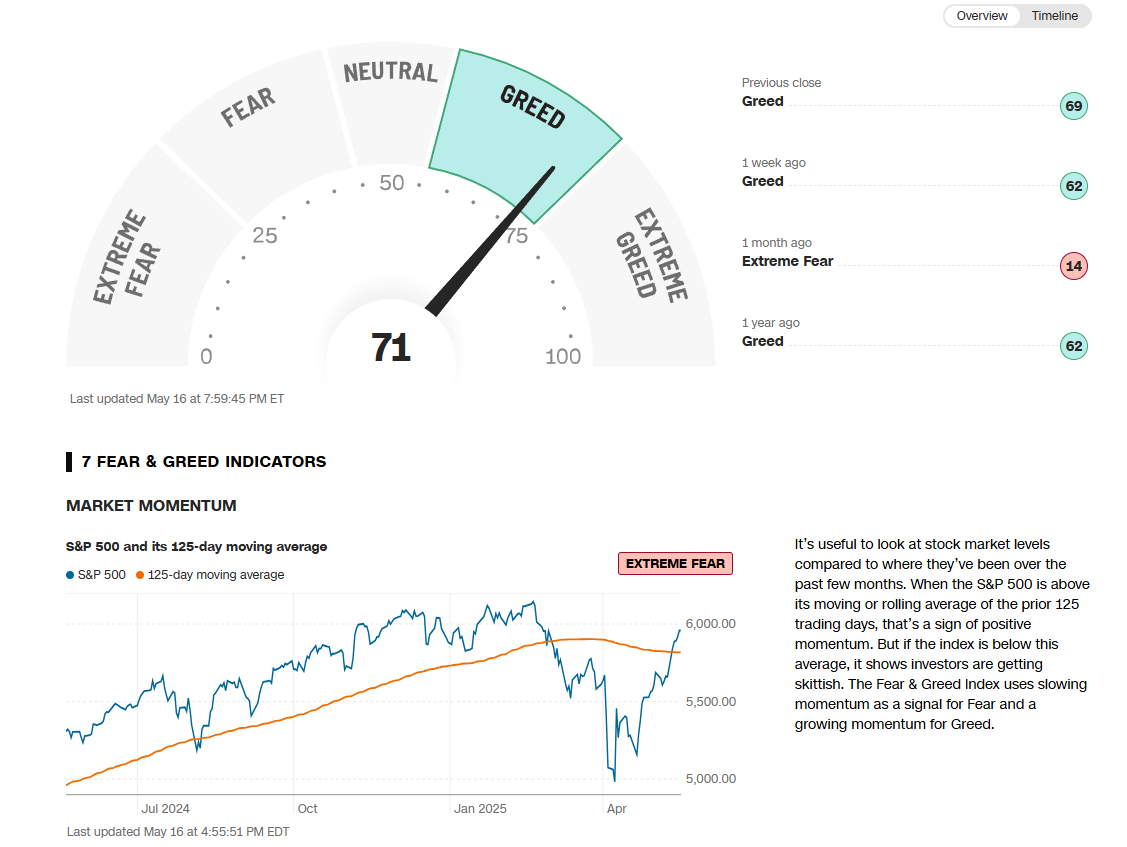Select the Overview tab
This screenshot has height=847, width=1127.
click(981, 16)
